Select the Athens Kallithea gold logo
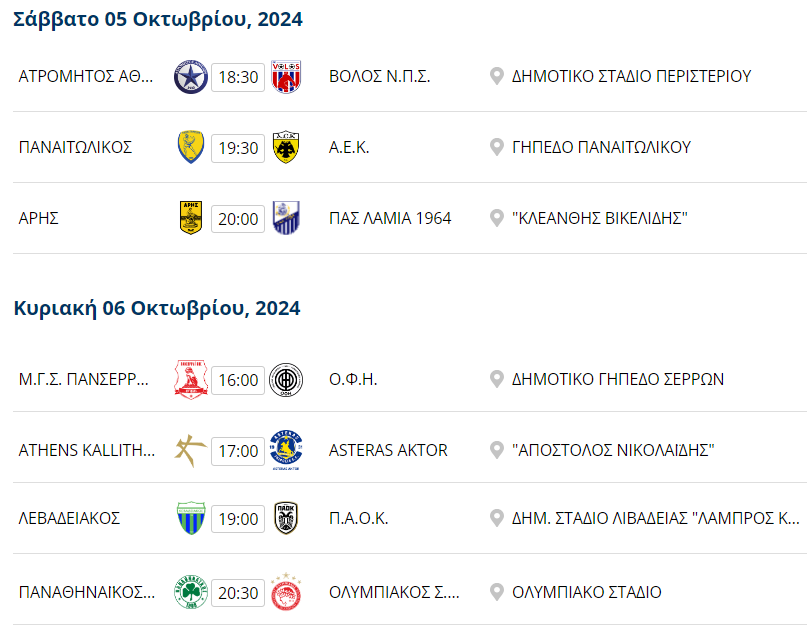The image size is (807, 641). tap(191, 451)
